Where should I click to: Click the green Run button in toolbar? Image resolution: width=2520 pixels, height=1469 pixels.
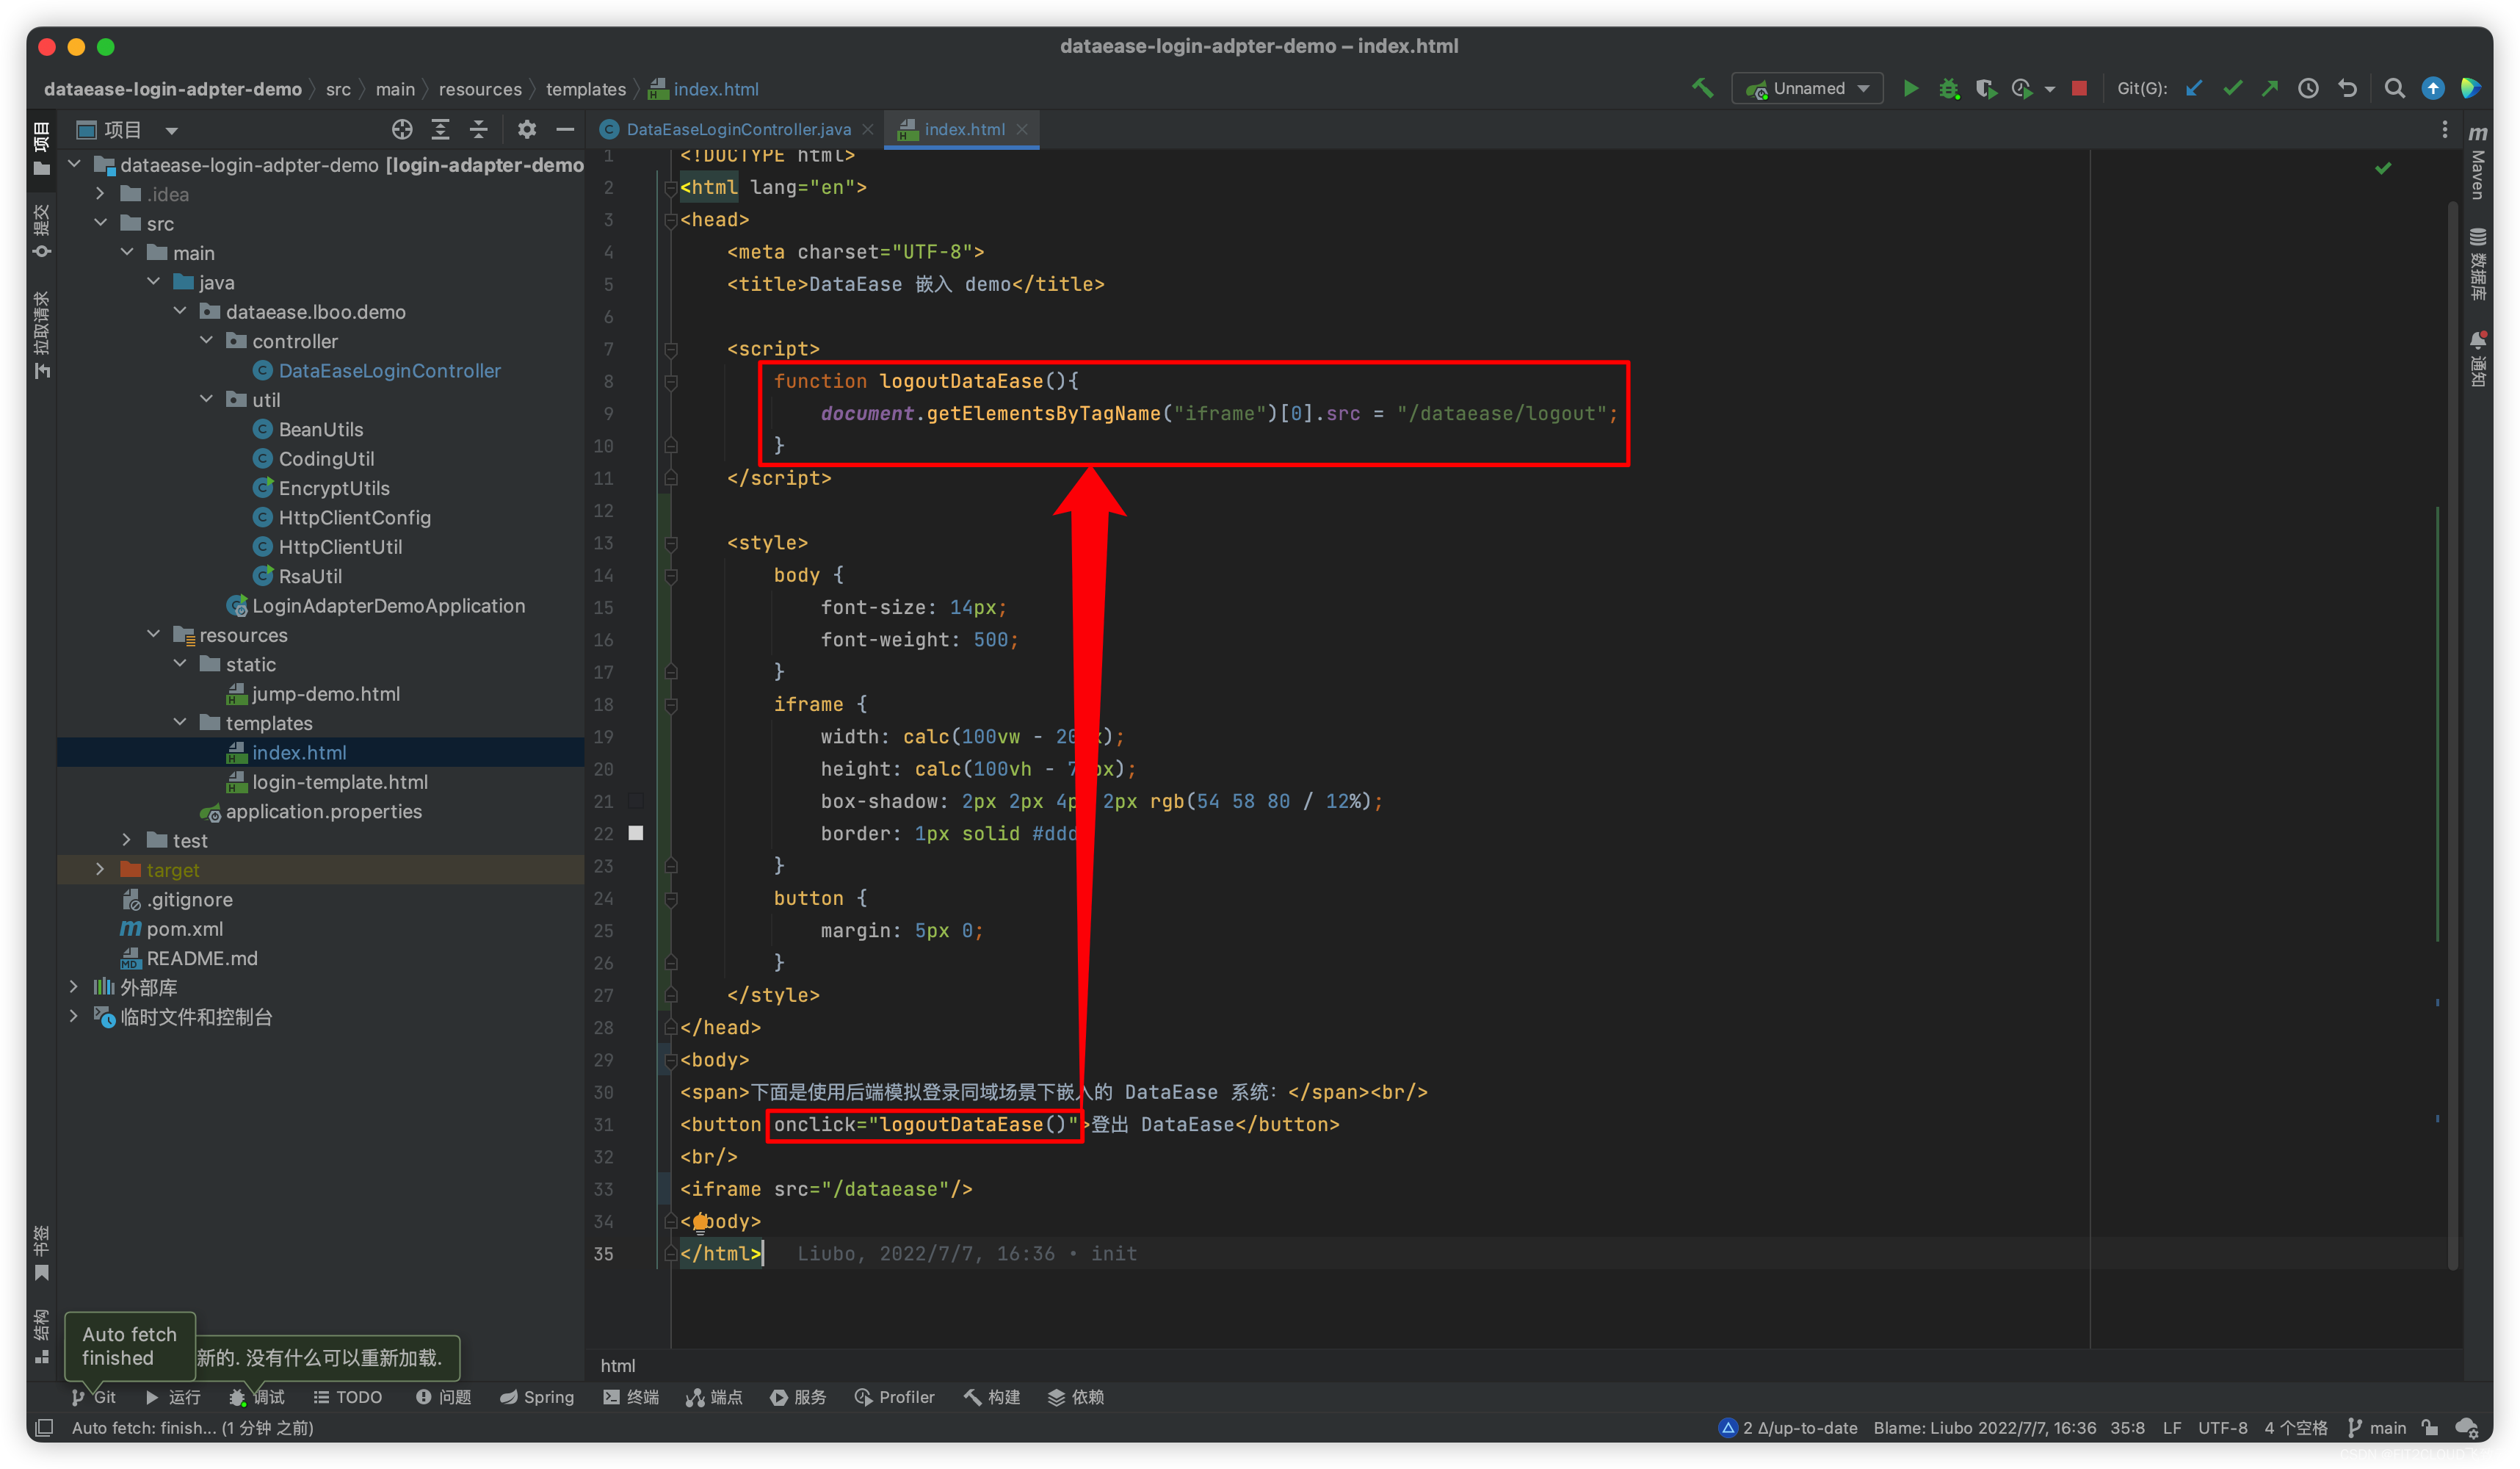[x=1910, y=89]
